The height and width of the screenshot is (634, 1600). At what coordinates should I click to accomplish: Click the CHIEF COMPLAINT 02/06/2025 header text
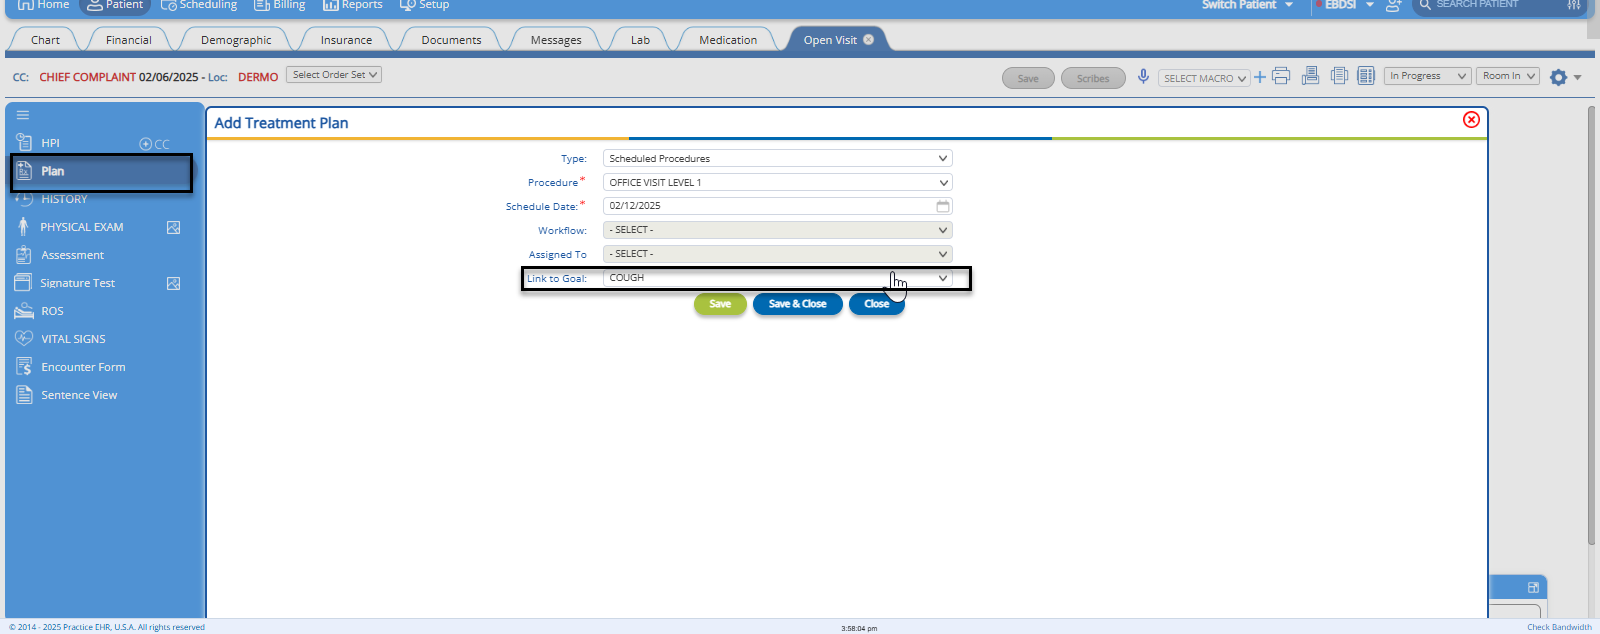(119, 77)
